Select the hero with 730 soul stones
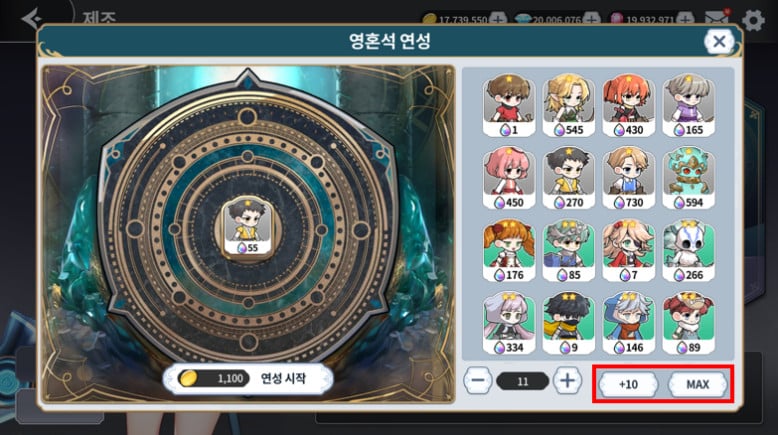Screen dimensions: 778x435 [x=628, y=178]
